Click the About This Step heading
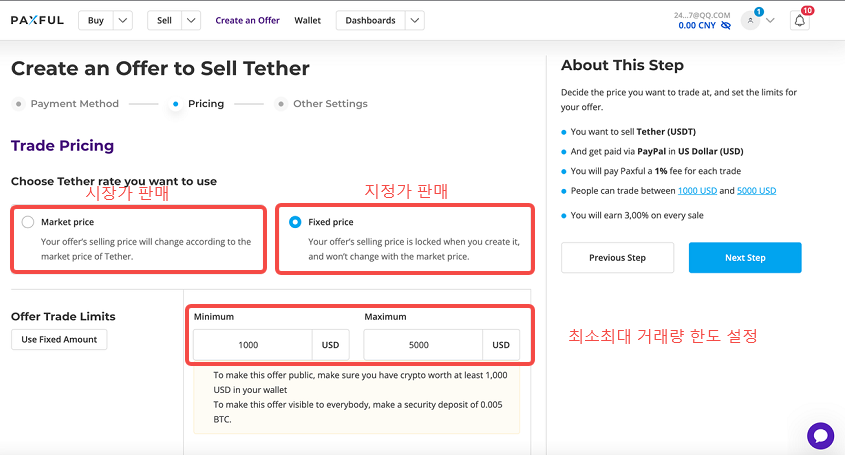The width and height of the screenshot is (845, 455). pos(622,65)
